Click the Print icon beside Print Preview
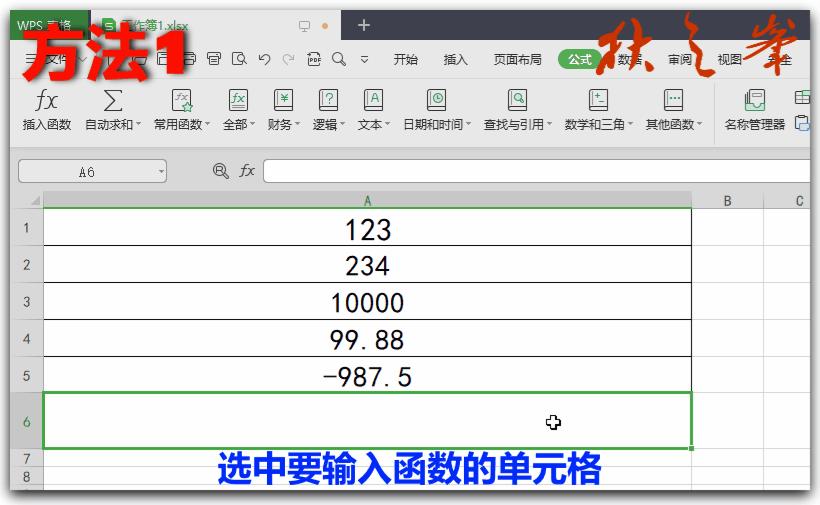Viewport: 820px width, 505px height. (214, 59)
